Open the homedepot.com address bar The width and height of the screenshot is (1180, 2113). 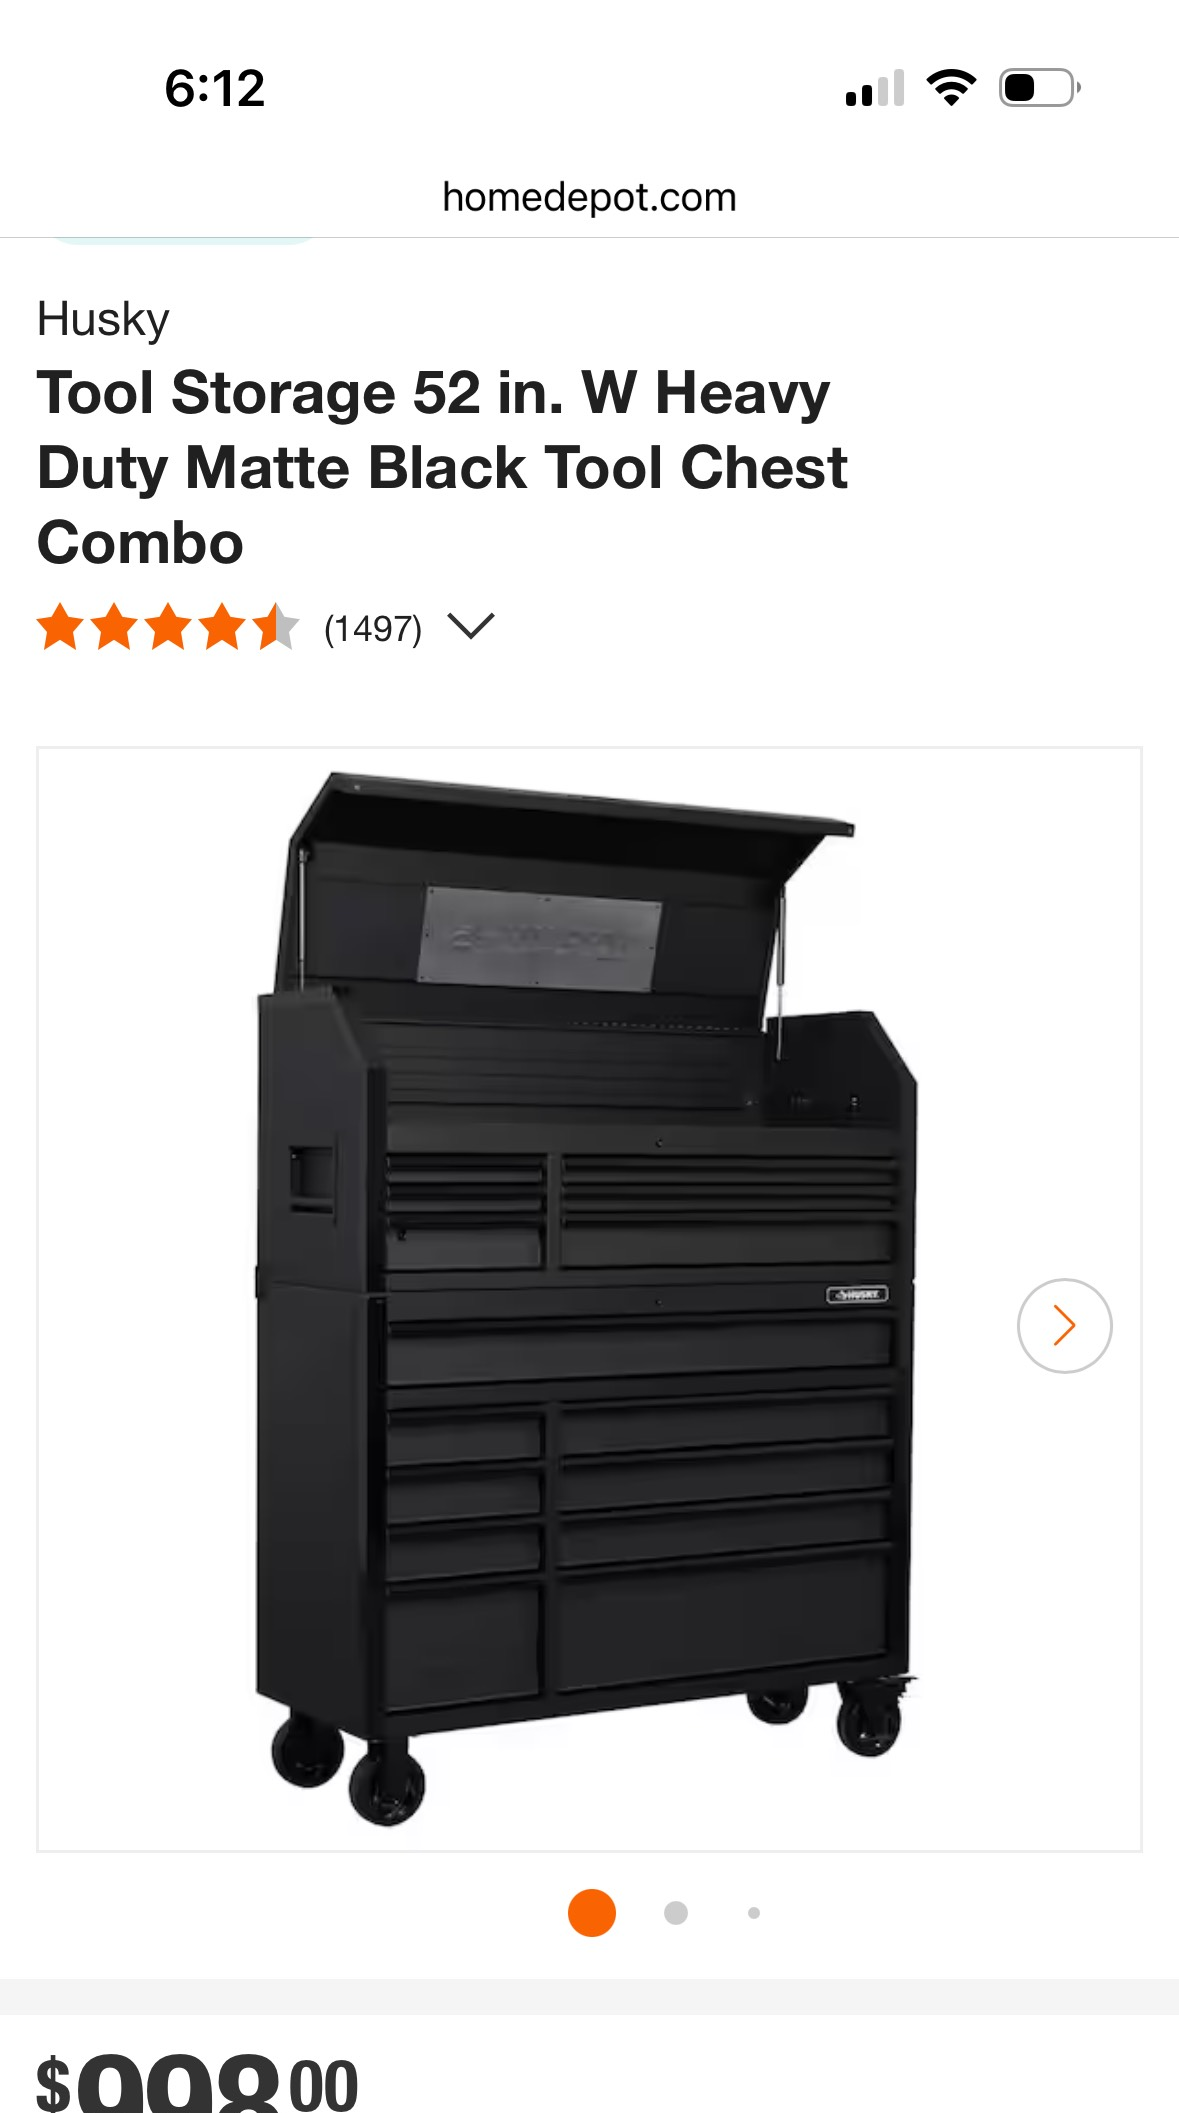tap(589, 197)
